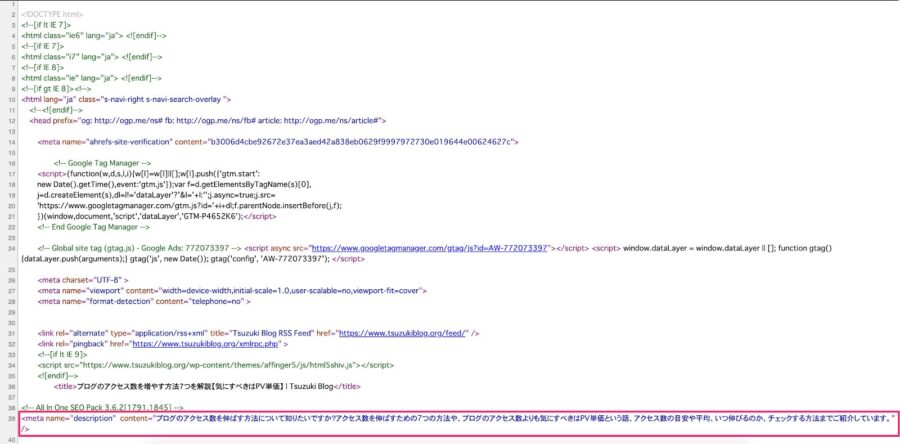The height and width of the screenshot is (444, 900).
Task: Click the Google Tag Manager opening comment
Action: 102,163
